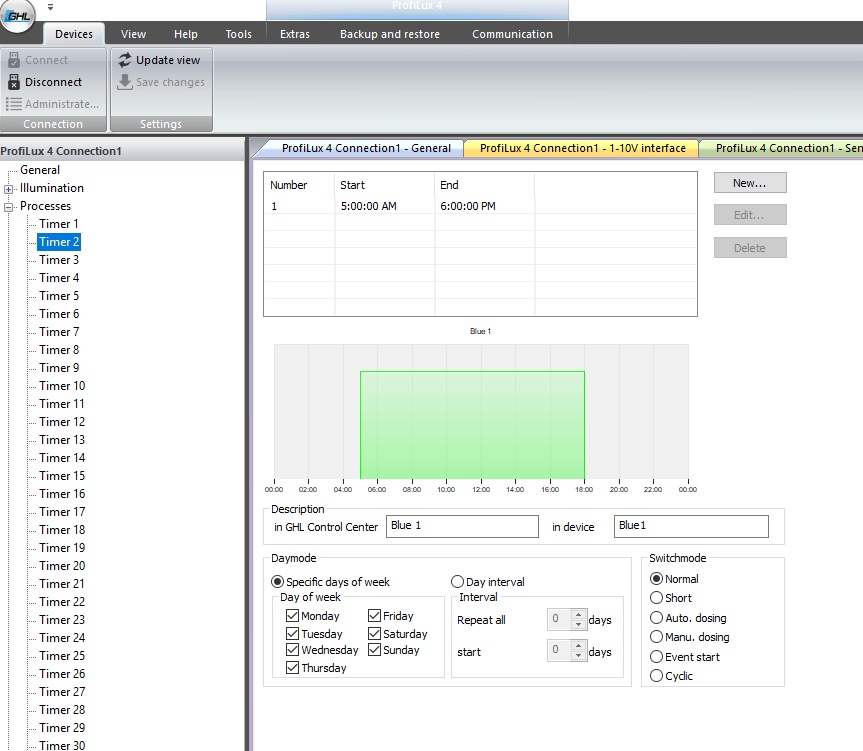Select Event start switchmode
863x751 pixels.
click(x=656, y=656)
